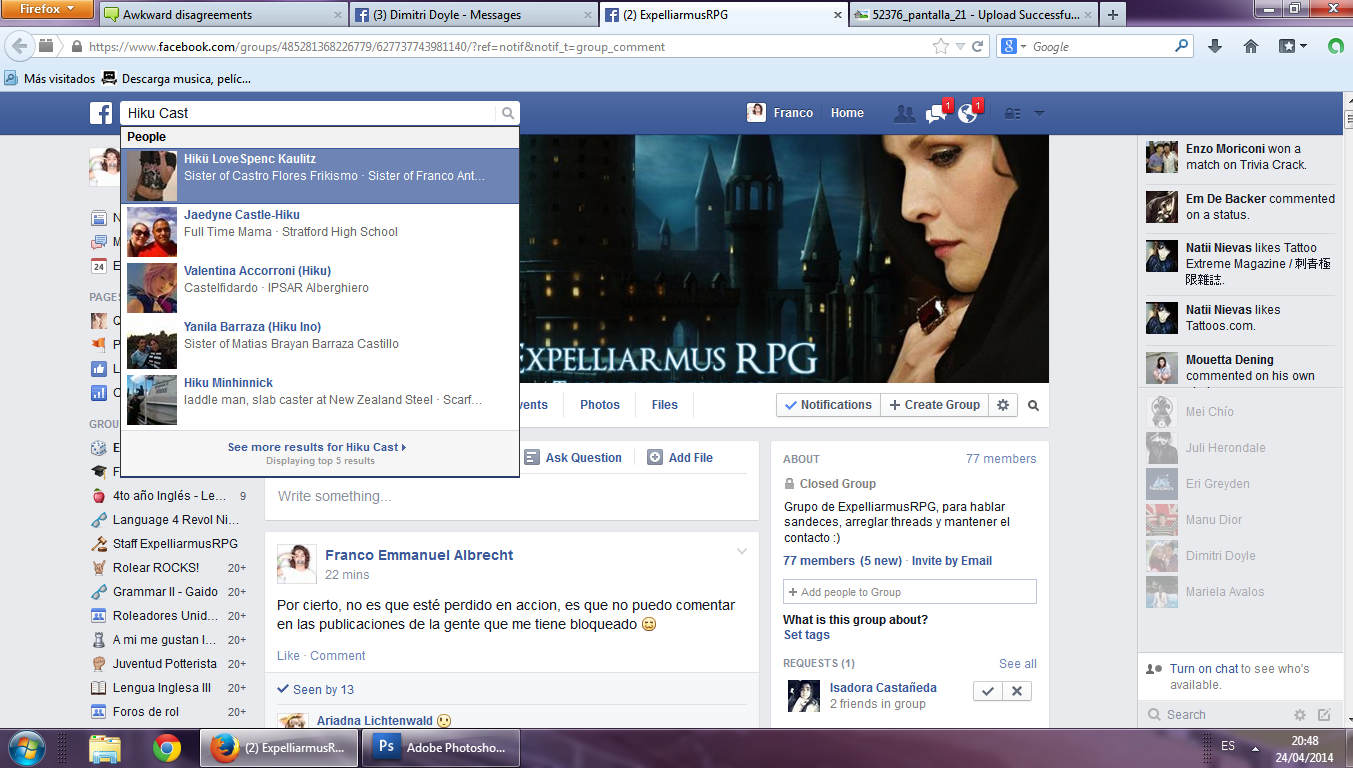Click the Firefox back arrow button
Image resolution: width=1353 pixels, height=768 pixels.
click(19, 46)
